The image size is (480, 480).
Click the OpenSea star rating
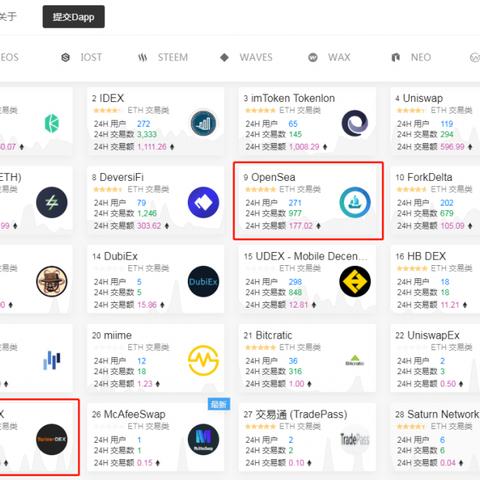260,189
